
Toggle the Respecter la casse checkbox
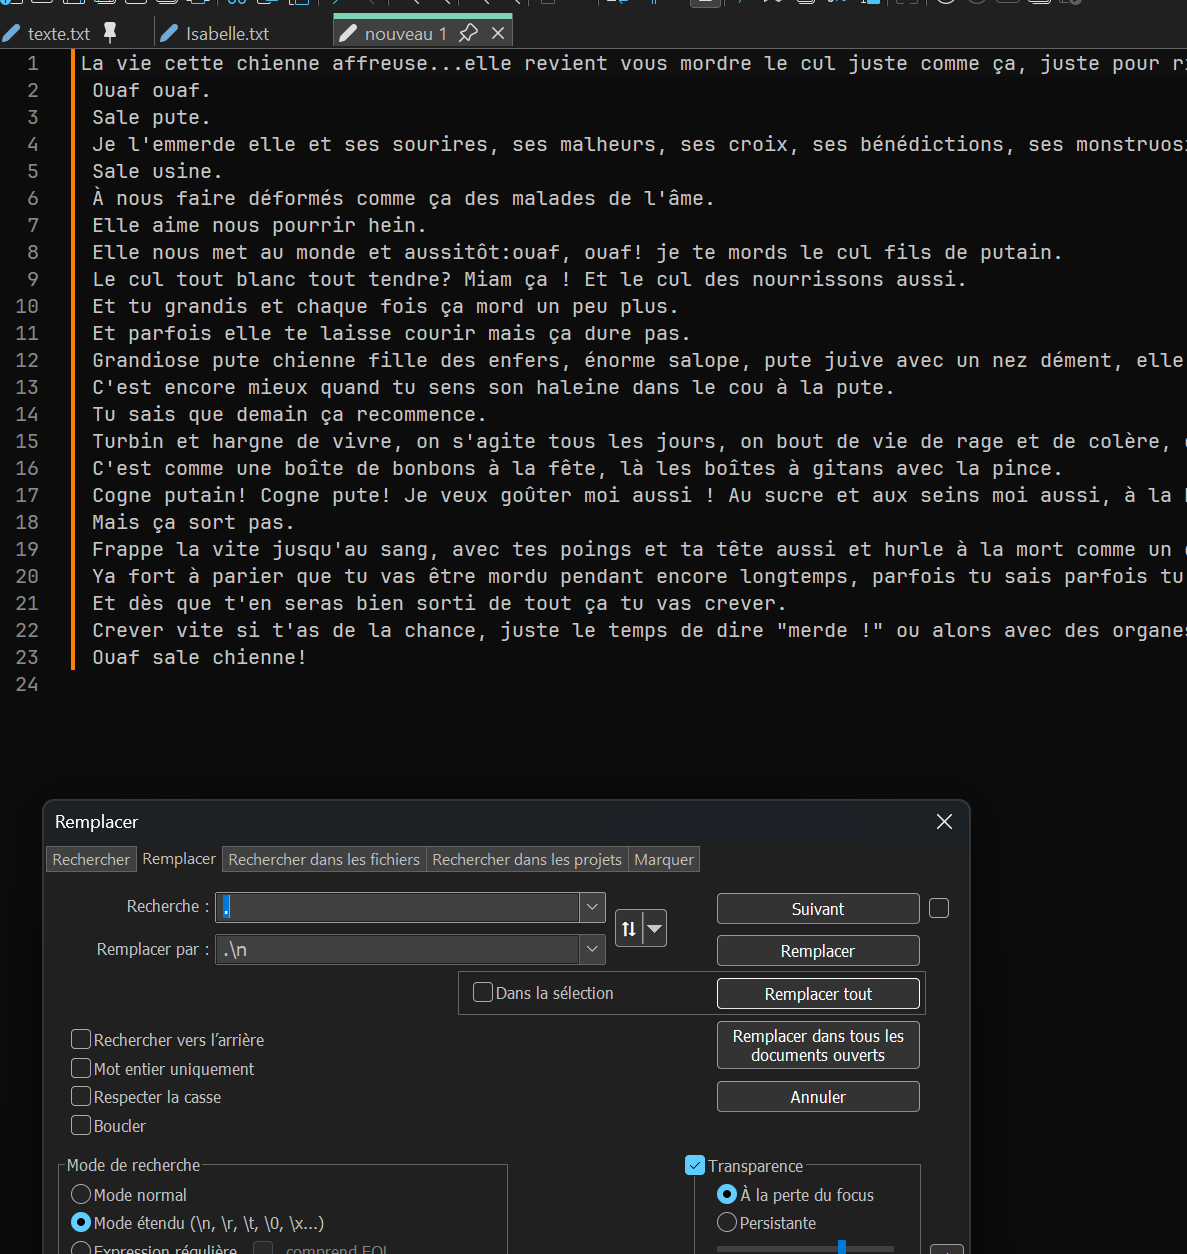click(82, 1097)
